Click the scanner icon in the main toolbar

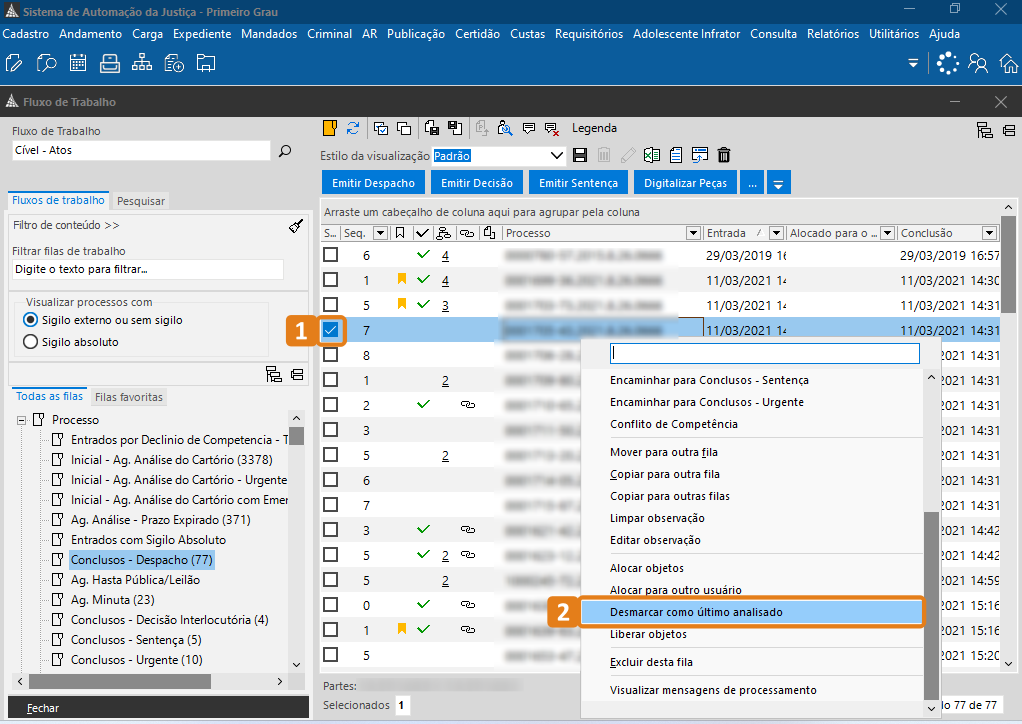110,63
